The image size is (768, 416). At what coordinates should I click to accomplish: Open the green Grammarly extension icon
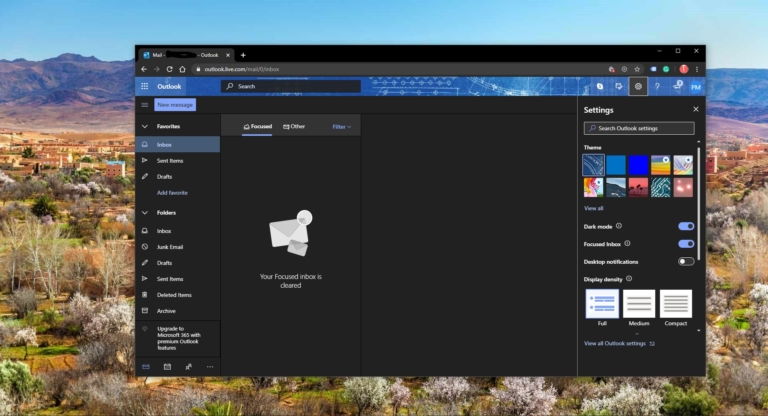coord(666,69)
